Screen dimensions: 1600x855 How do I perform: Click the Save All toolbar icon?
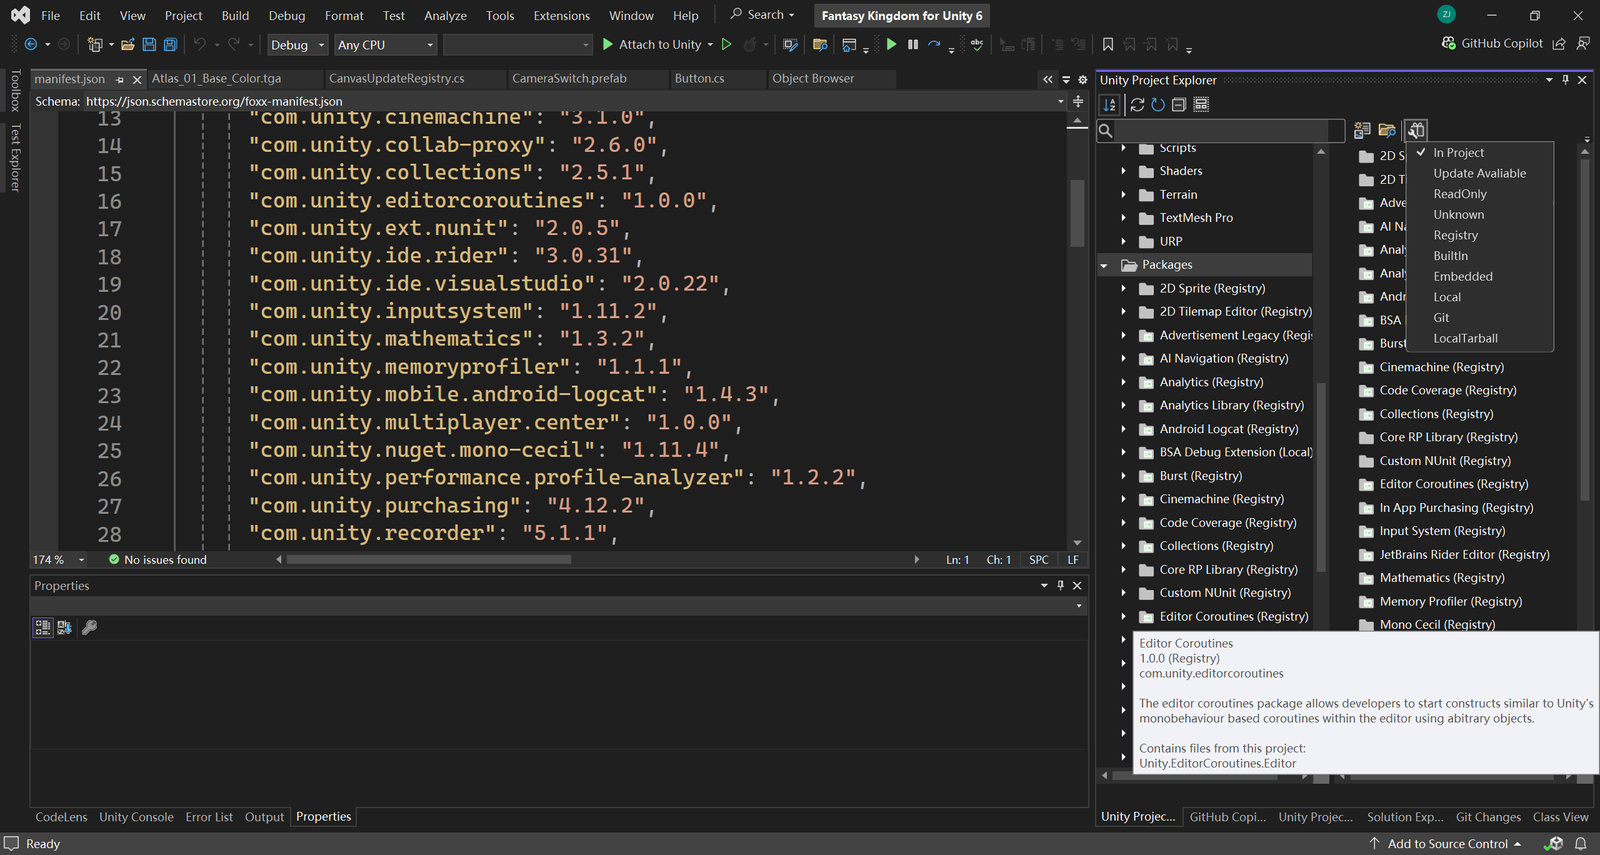pyautogui.click(x=170, y=45)
